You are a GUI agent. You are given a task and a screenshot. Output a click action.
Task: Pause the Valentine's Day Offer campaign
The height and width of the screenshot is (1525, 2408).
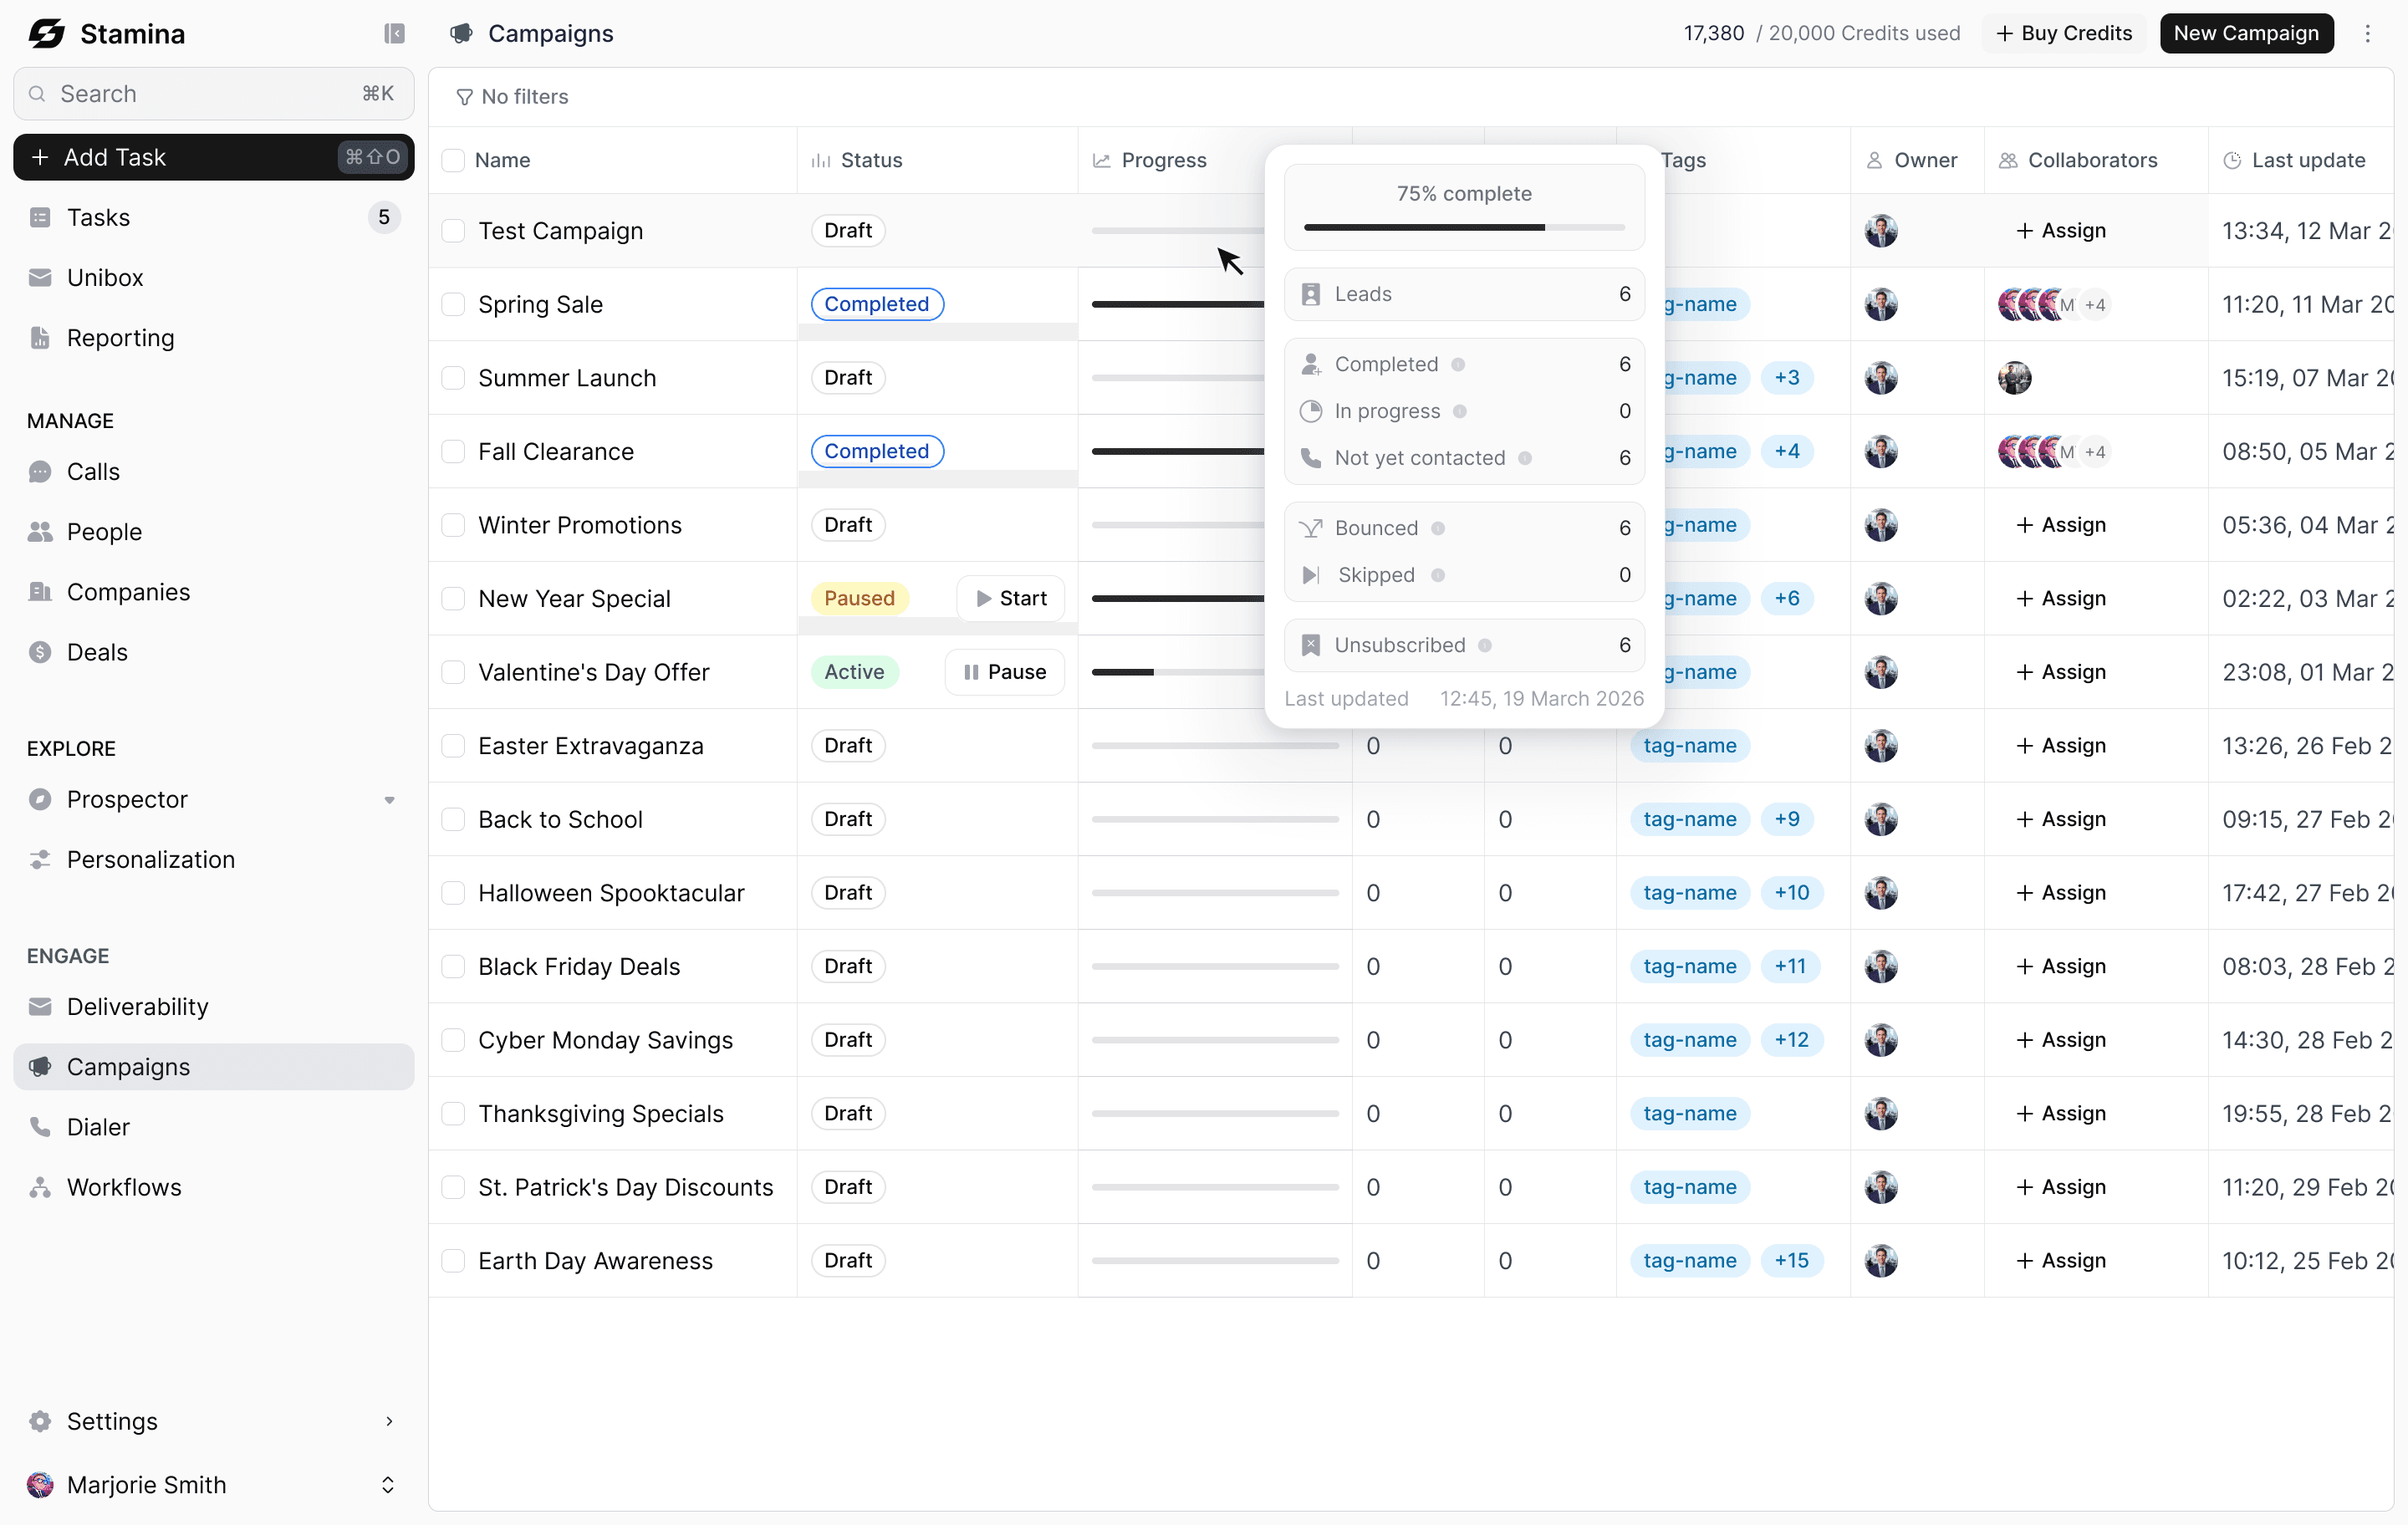tap(1004, 672)
